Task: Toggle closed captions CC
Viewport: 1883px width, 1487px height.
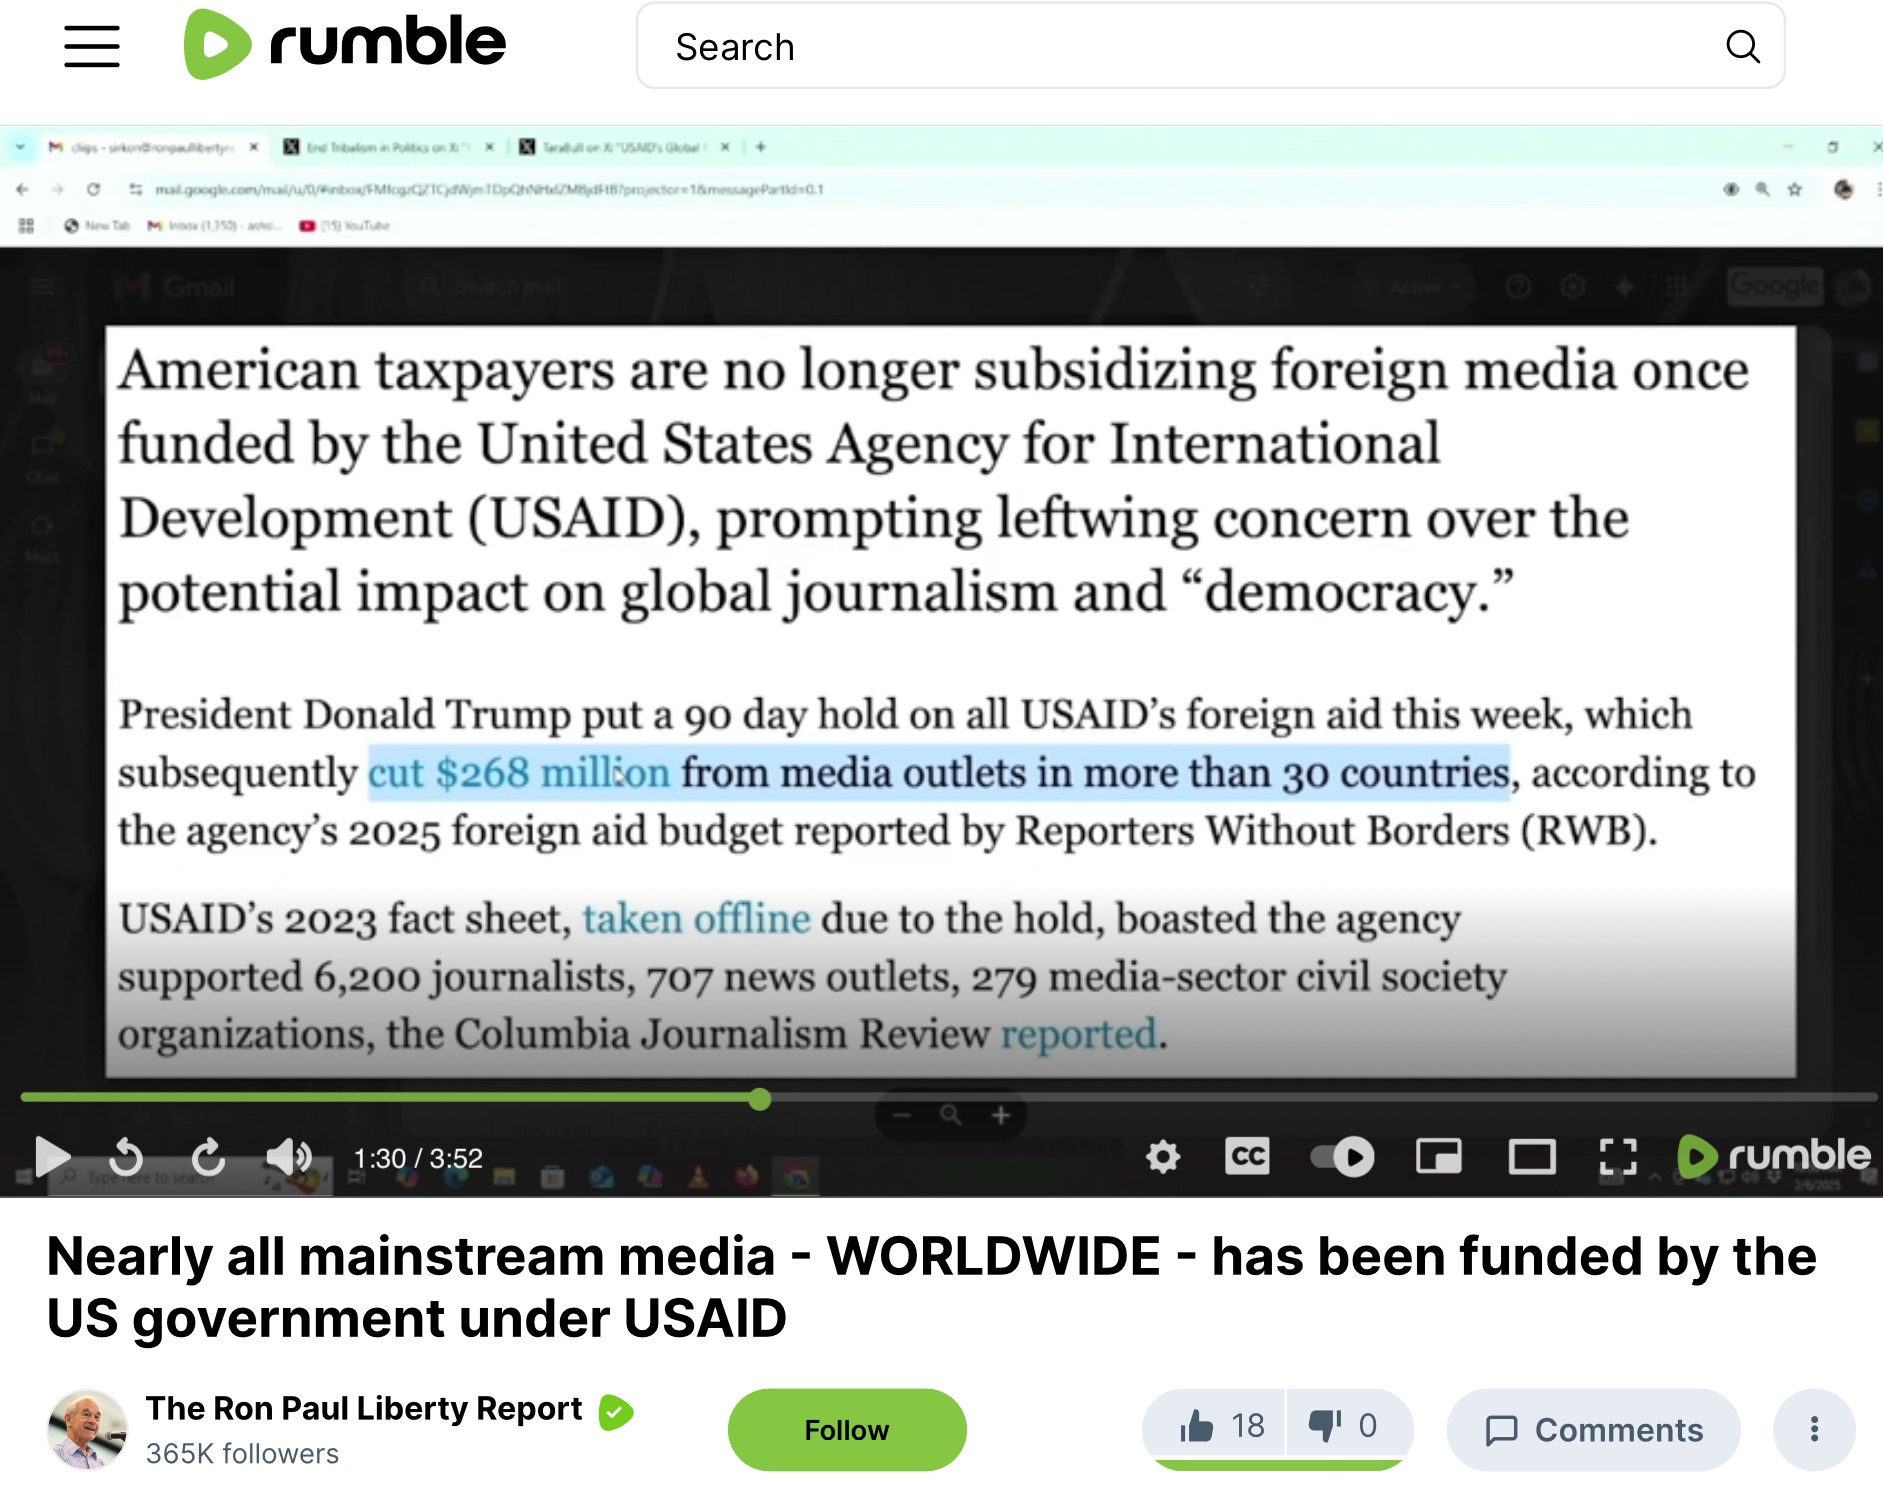Action: coord(1247,1156)
